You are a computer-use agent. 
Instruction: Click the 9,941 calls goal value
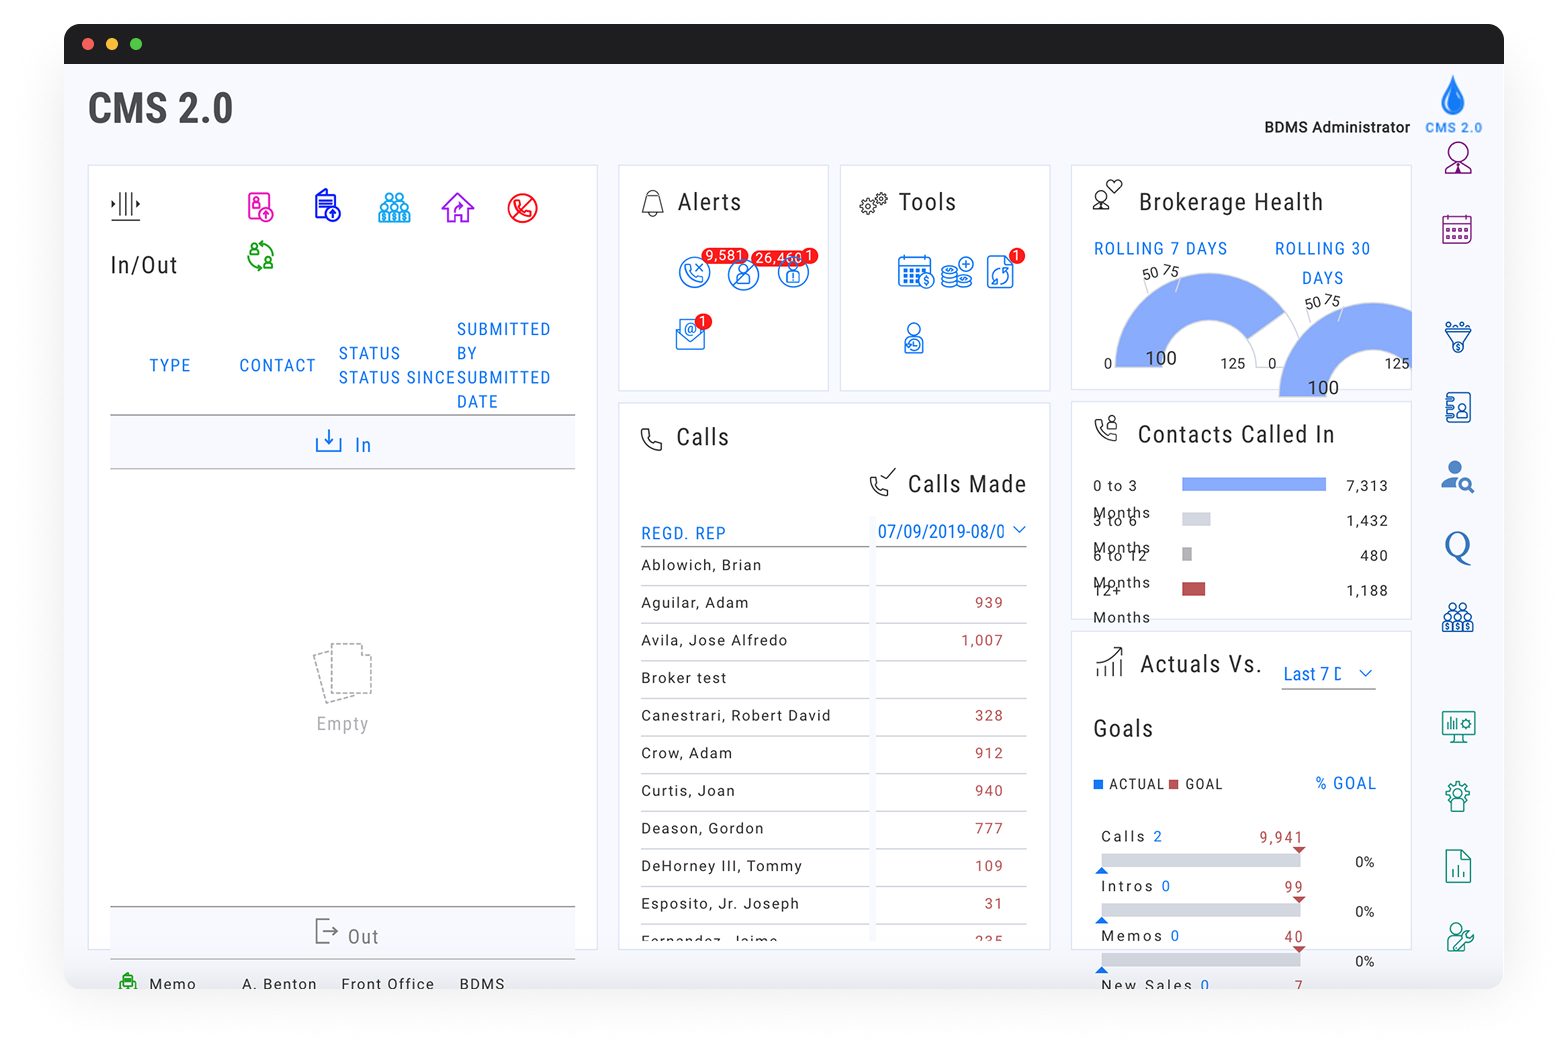(x=1281, y=837)
